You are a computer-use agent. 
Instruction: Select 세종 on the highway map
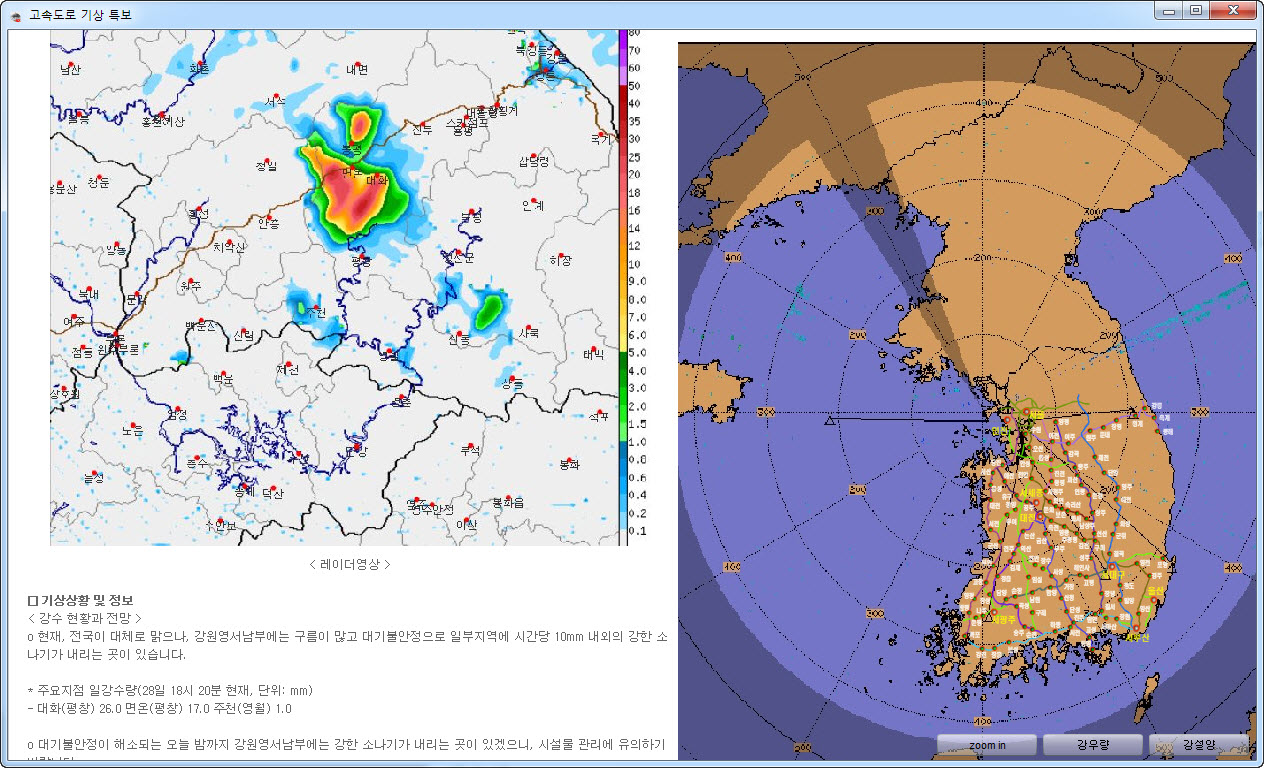[1030, 493]
